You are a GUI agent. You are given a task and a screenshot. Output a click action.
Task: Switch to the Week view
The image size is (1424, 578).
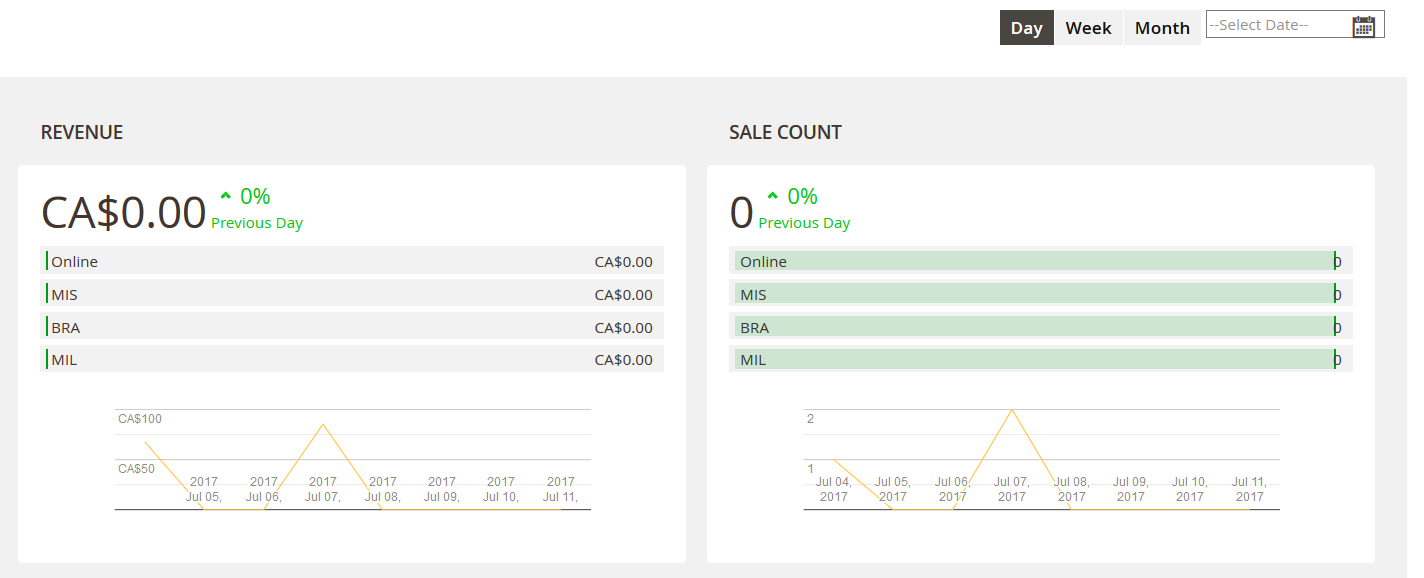pyautogui.click(x=1088, y=28)
